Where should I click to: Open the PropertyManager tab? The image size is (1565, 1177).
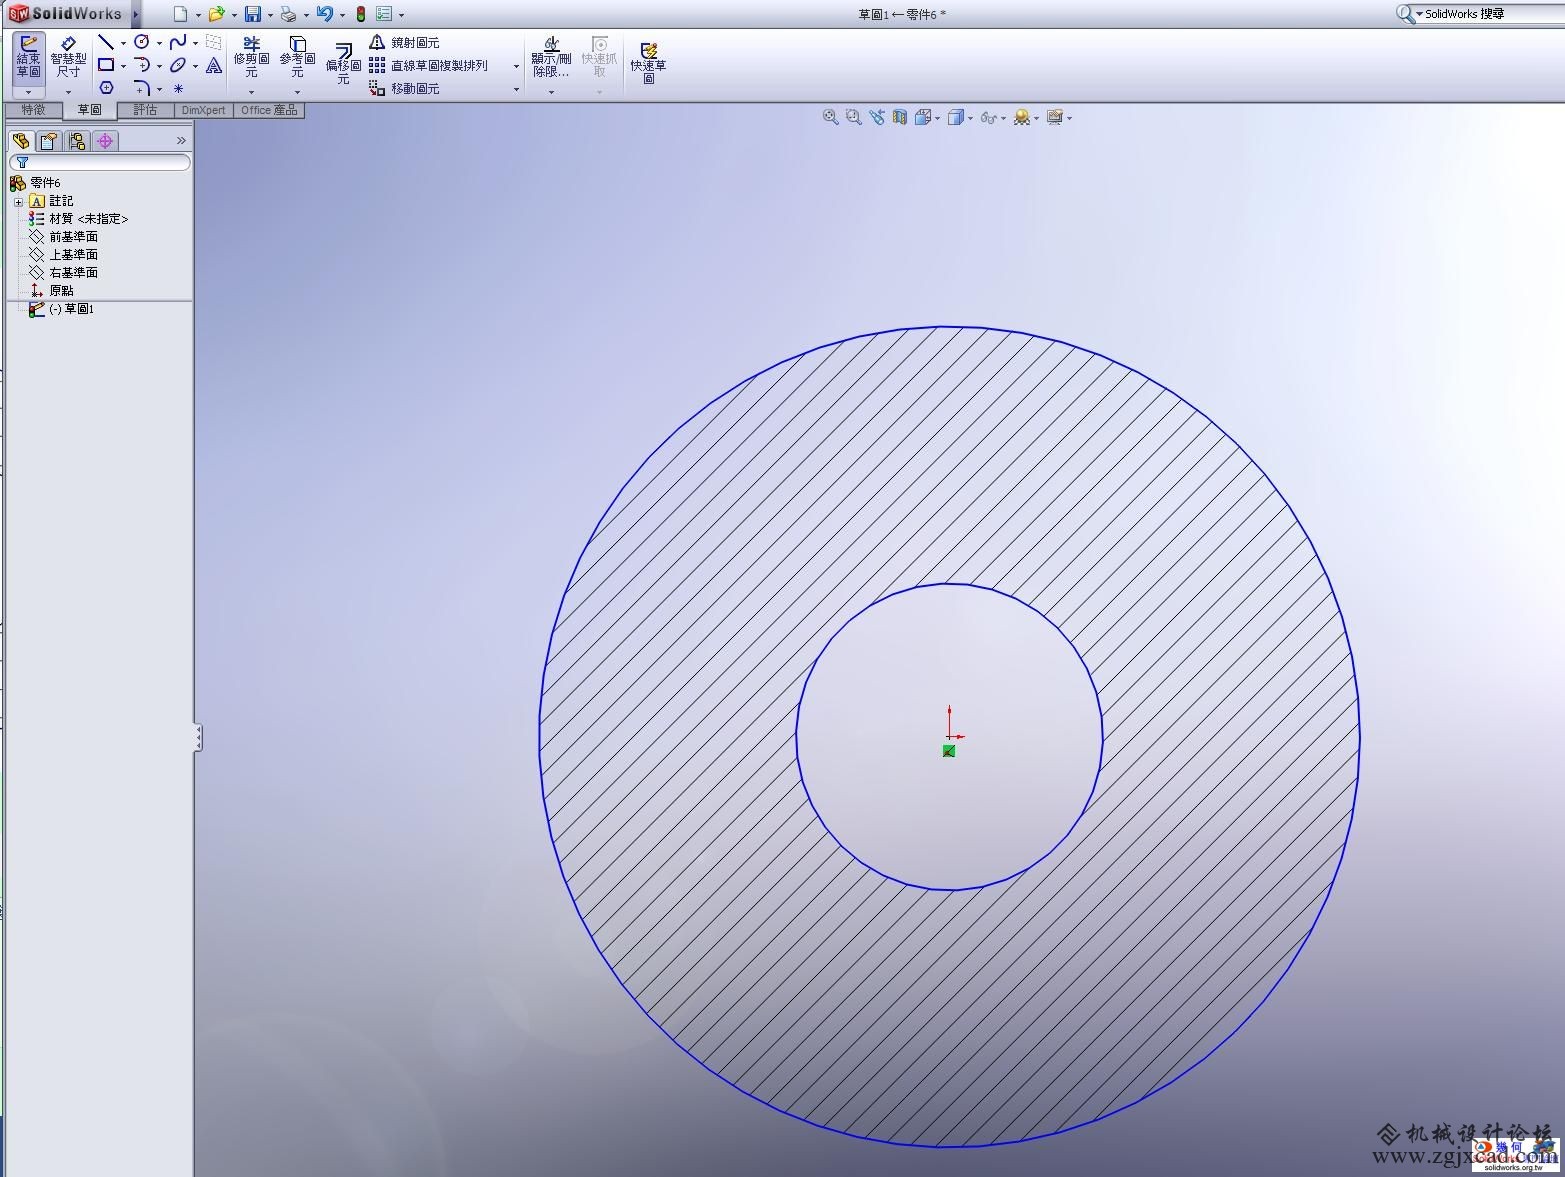click(49, 141)
